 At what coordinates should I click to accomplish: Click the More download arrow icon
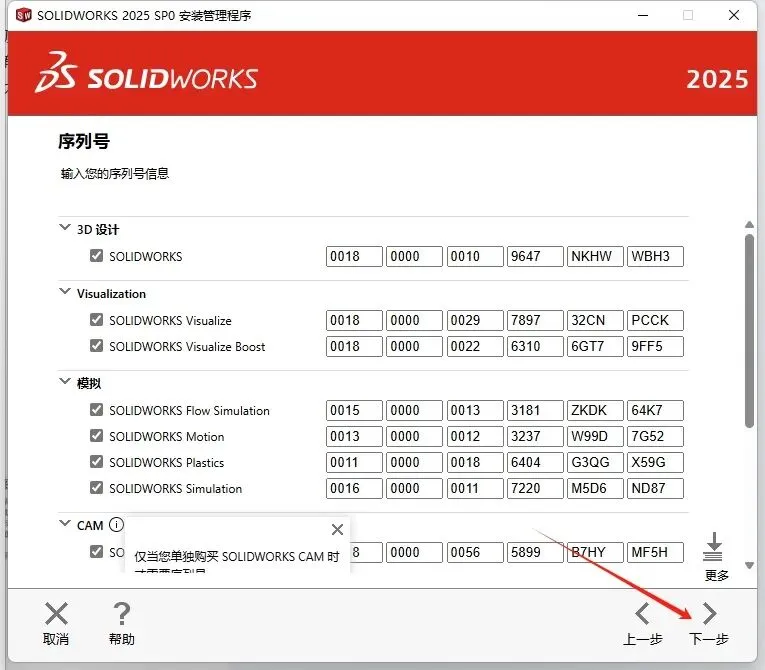[x=713, y=547]
